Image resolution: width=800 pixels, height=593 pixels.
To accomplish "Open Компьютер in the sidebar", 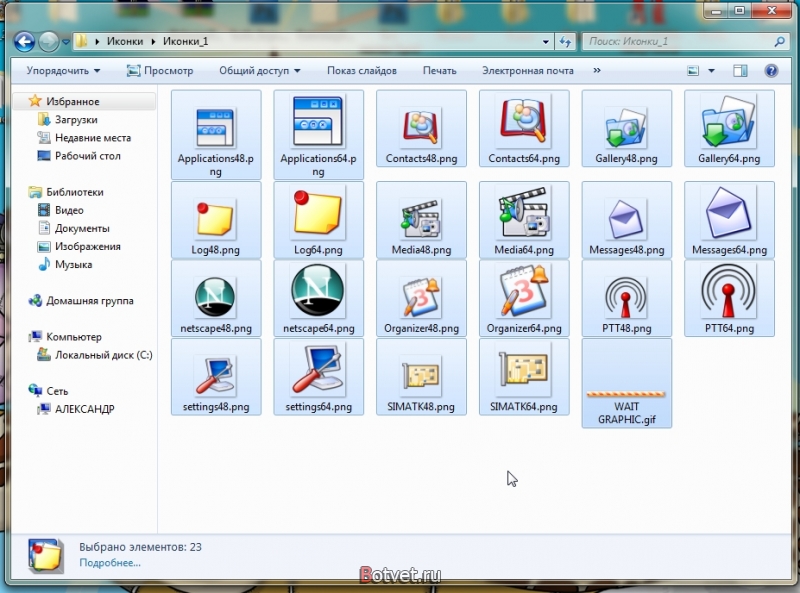I will point(74,337).
